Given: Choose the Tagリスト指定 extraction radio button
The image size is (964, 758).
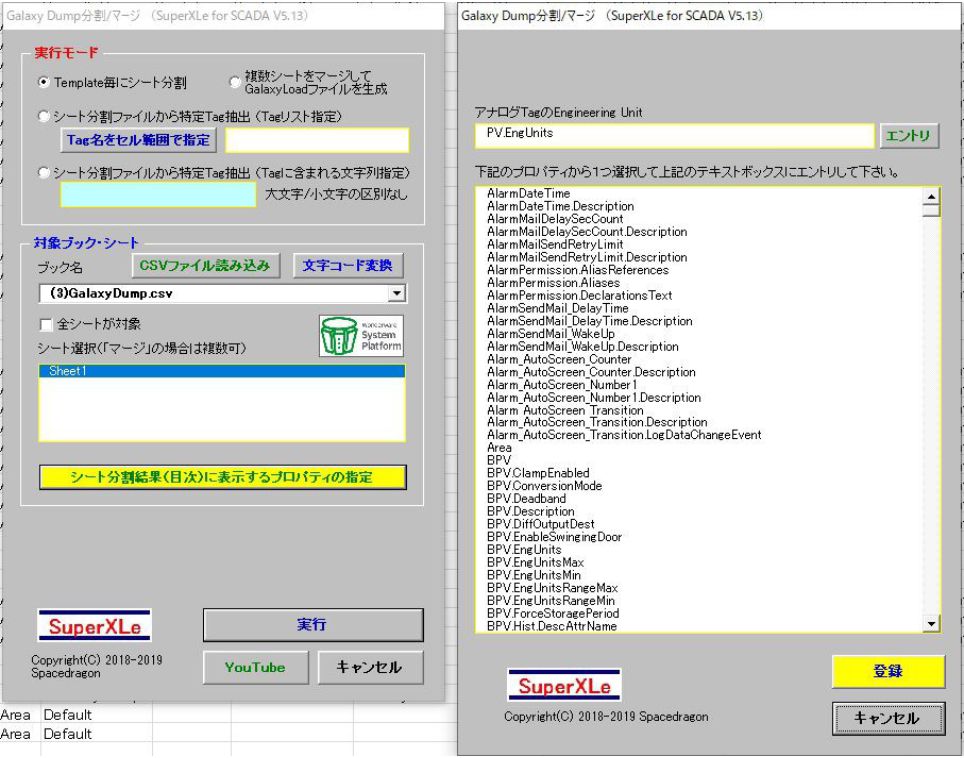Looking at the screenshot, I should pyautogui.click(x=44, y=116).
